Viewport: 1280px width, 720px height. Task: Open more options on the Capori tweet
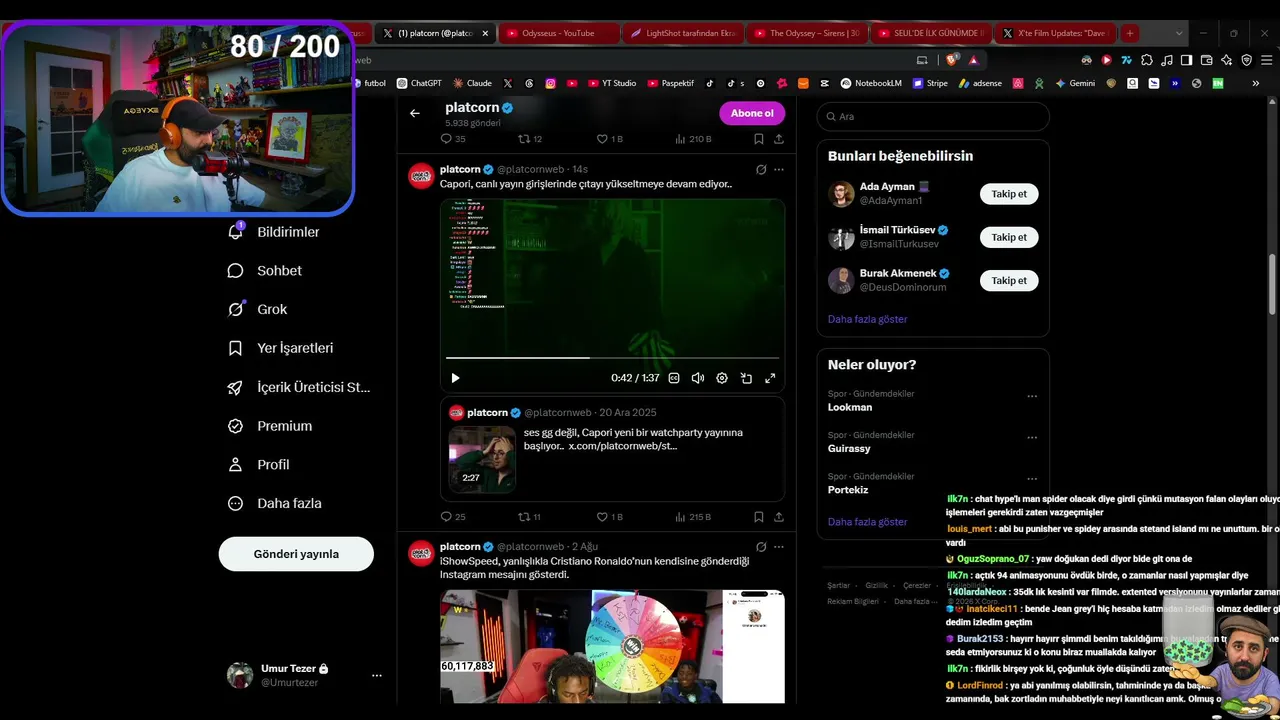pos(779,170)
